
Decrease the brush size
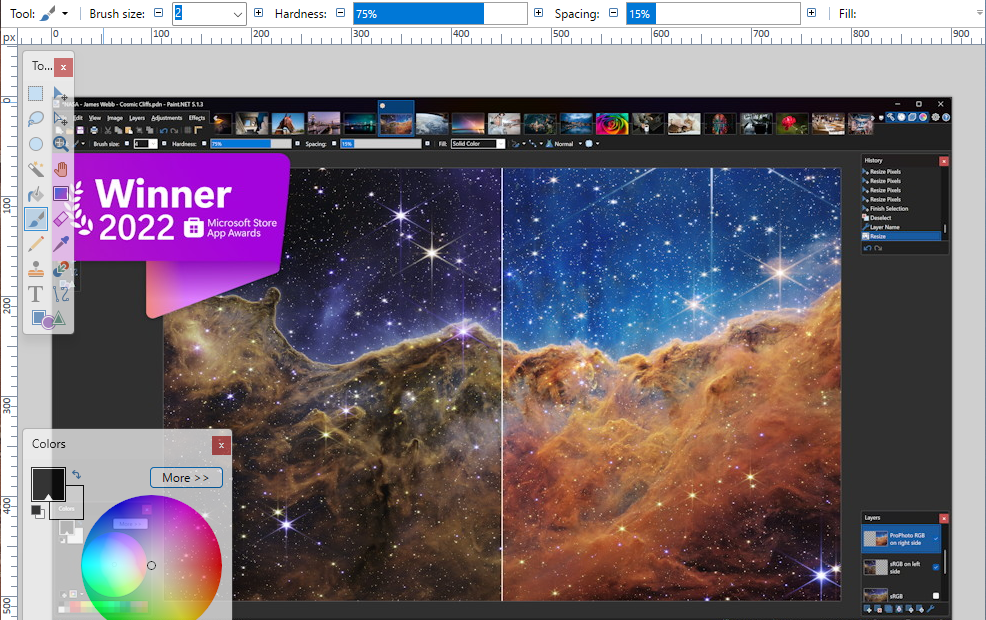(x=158, y=13)
